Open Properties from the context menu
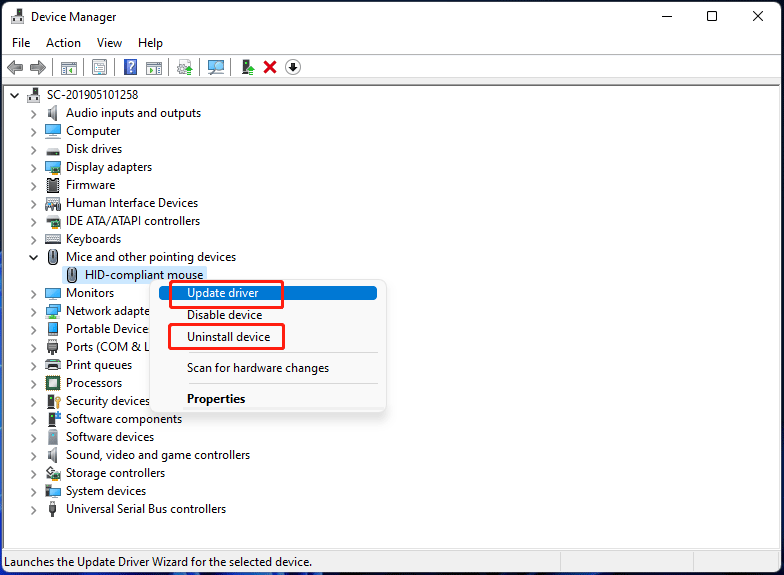This screenshot has height=575, width=784. (216, 399)
